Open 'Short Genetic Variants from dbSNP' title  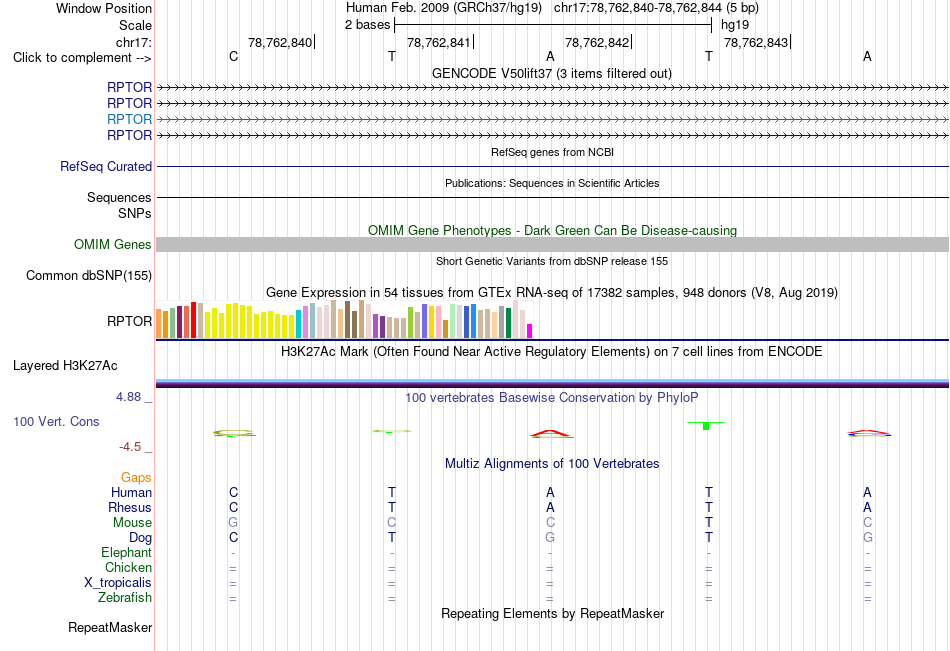click(x=552, y=262)
